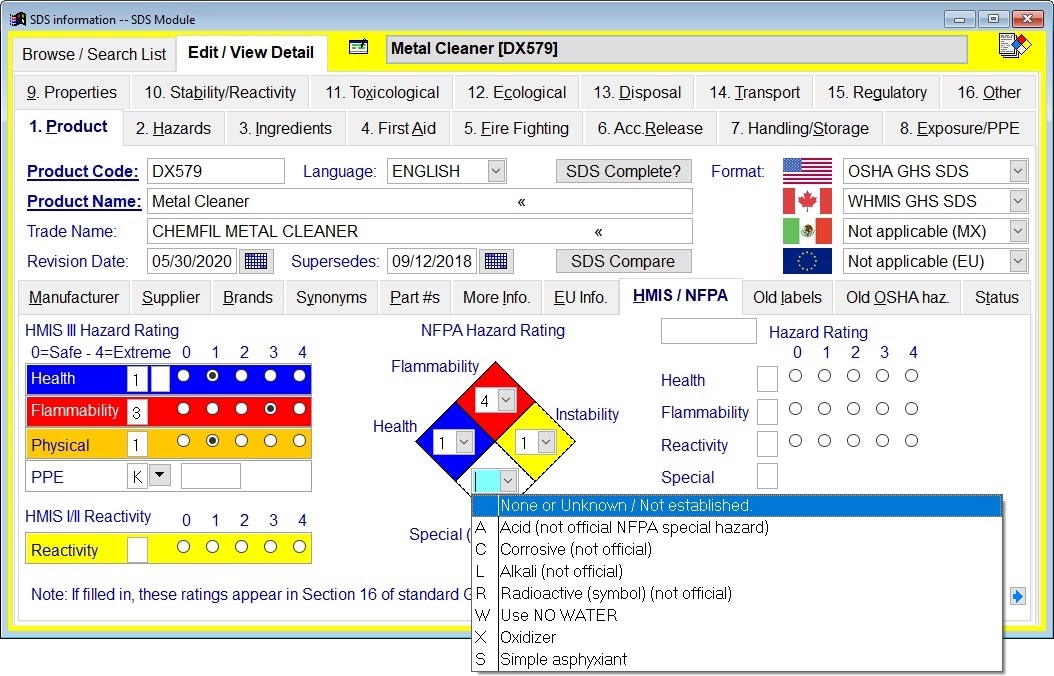Choose the Corrosive (not official) option
The height and width of the screenshot is (676, 1054).
point(737,549)
